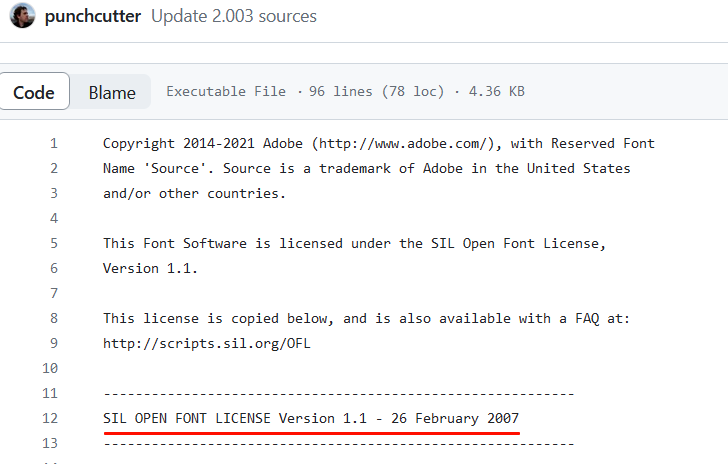Click text 'and/or other countries.'
The width and height of the screenshot is (728, 464).
coord(194,194)
